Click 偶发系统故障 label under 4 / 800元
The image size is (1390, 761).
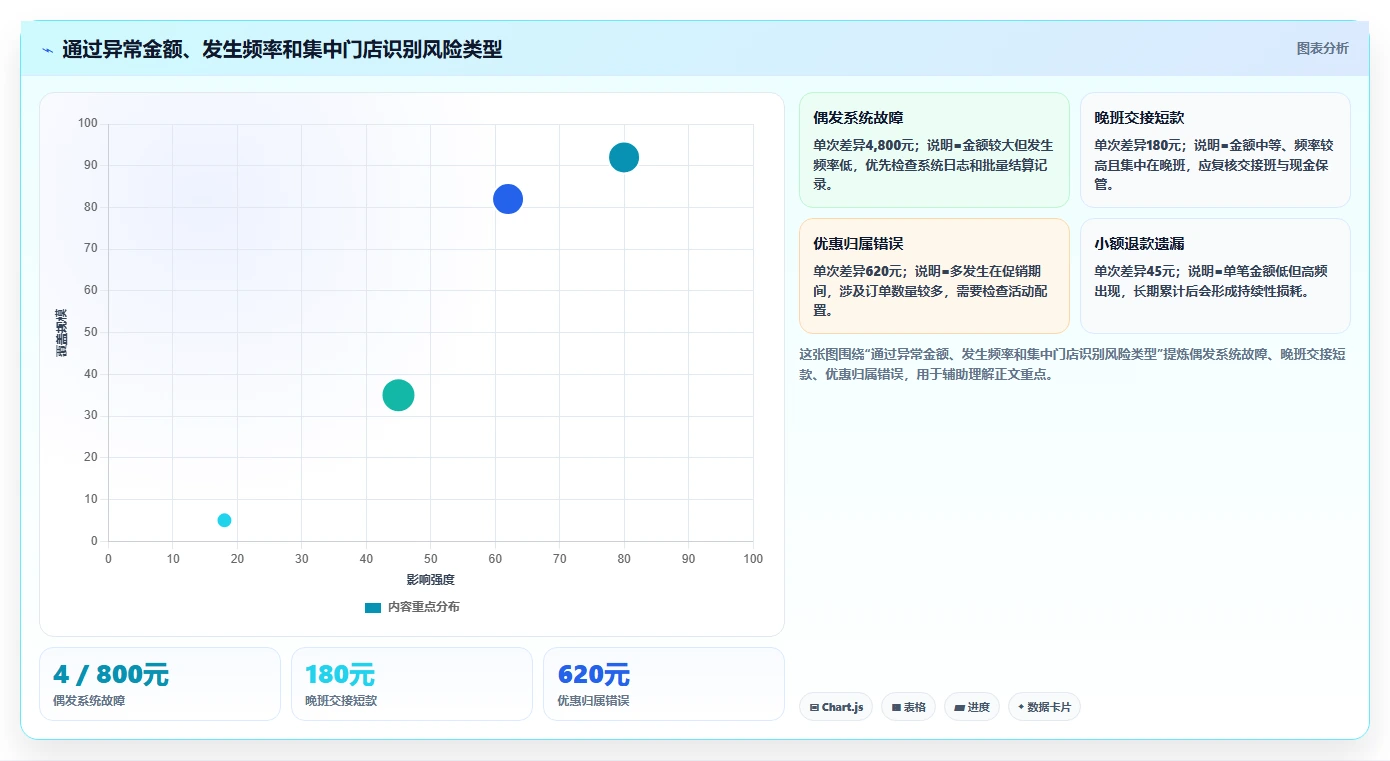89,701
